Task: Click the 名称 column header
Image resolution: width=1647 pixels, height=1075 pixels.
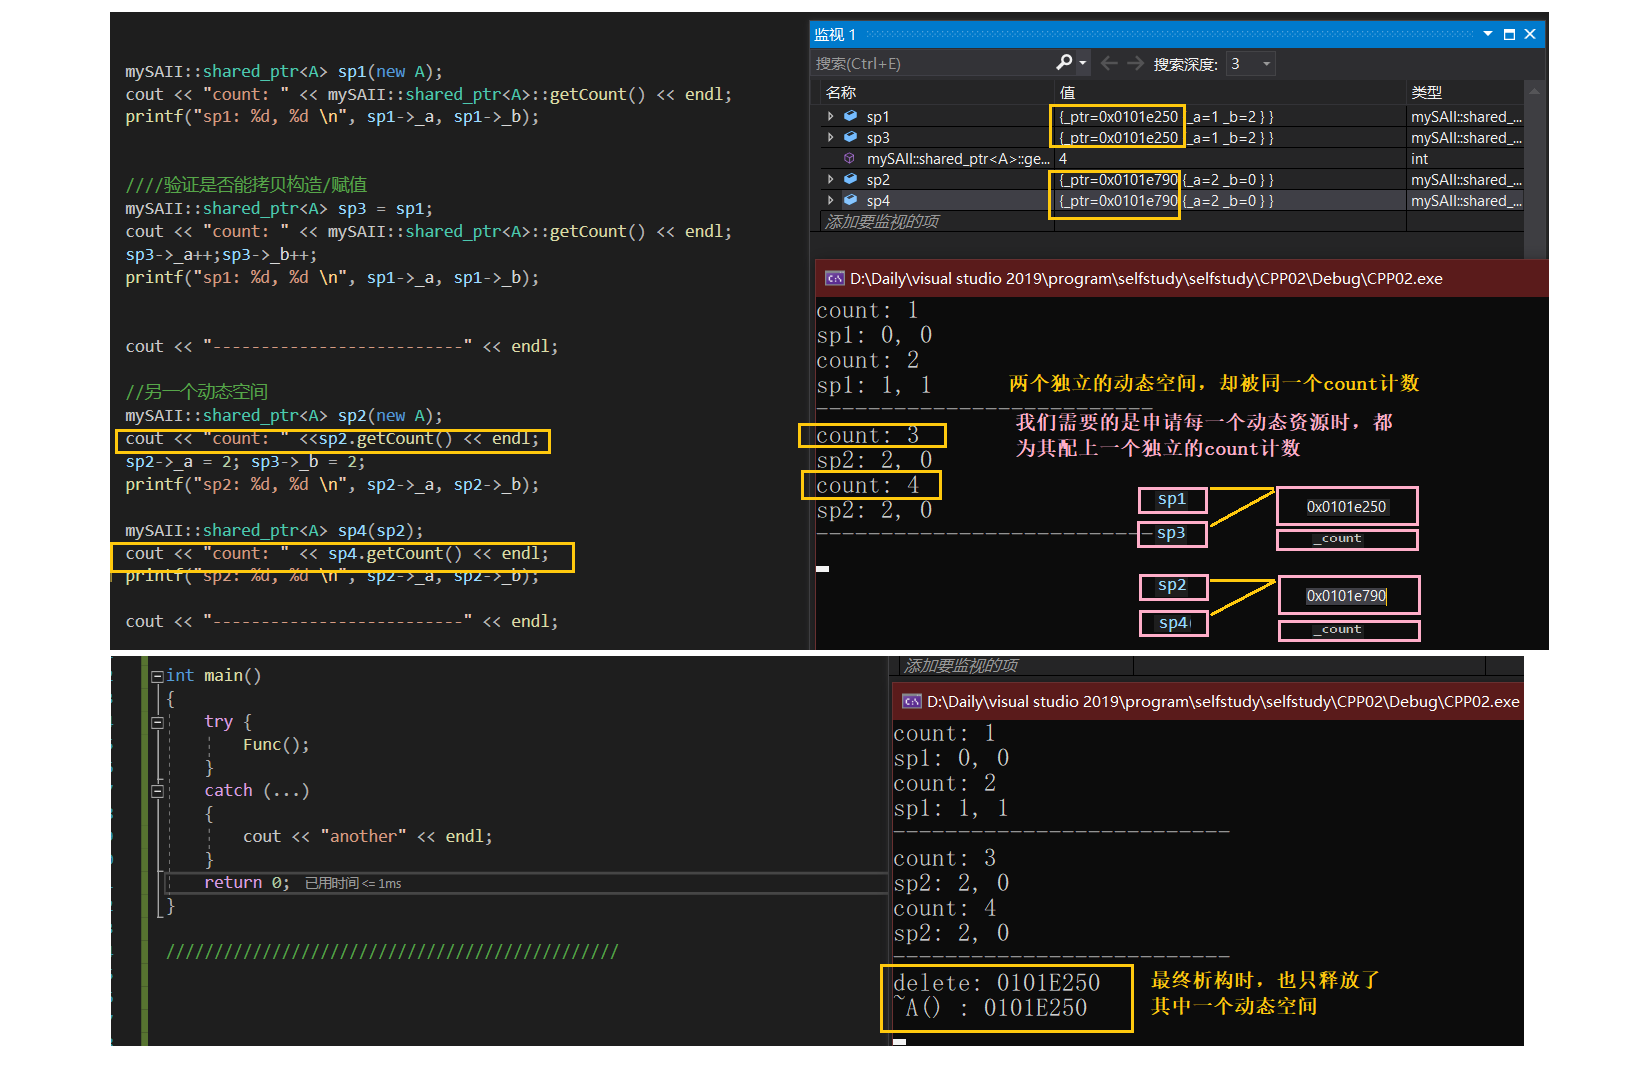Action: pos(841,92)
